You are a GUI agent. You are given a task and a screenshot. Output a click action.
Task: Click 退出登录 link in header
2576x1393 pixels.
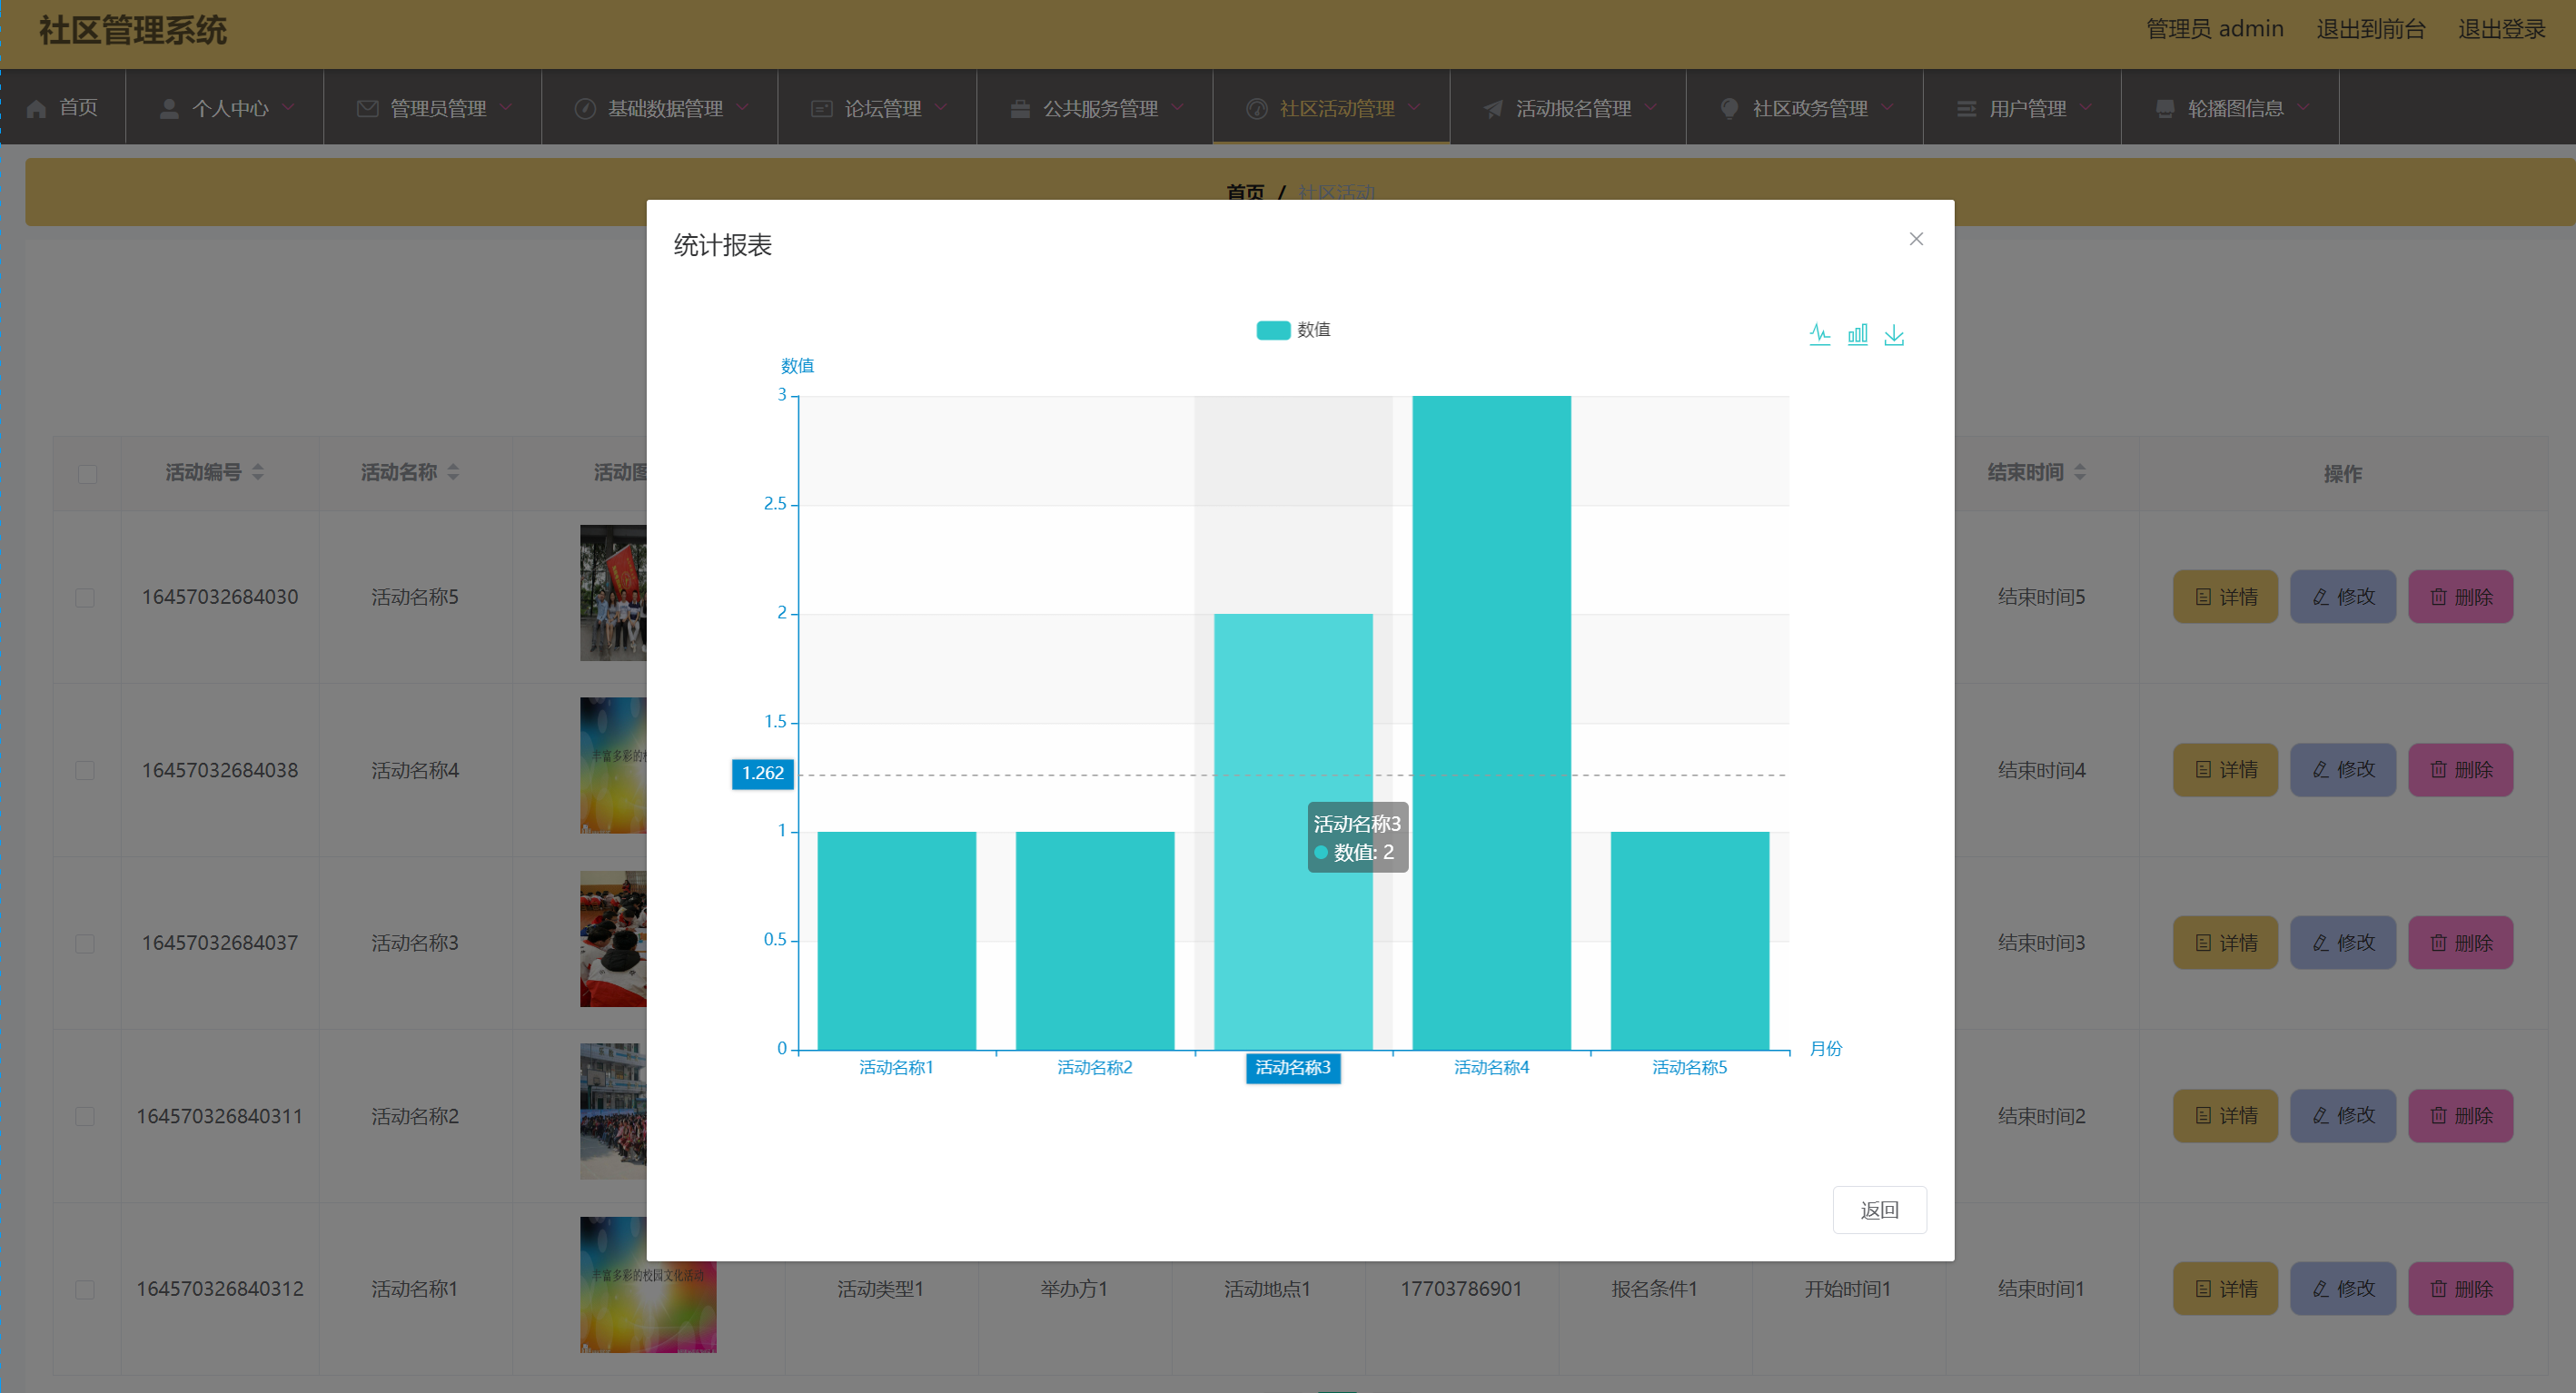2501,29
